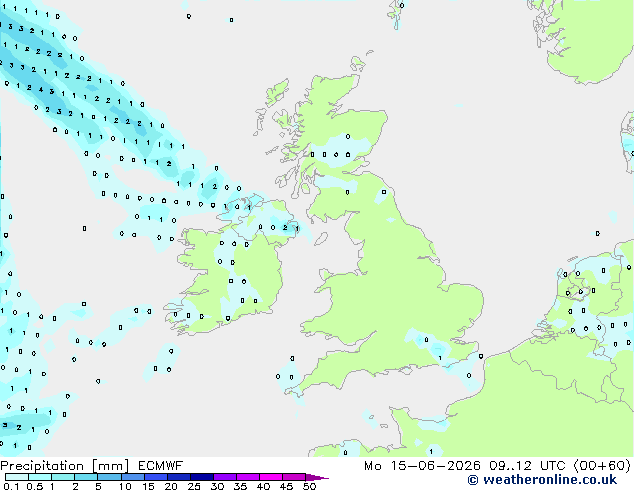Click the legend label '50'

click(x=309, y=486)
